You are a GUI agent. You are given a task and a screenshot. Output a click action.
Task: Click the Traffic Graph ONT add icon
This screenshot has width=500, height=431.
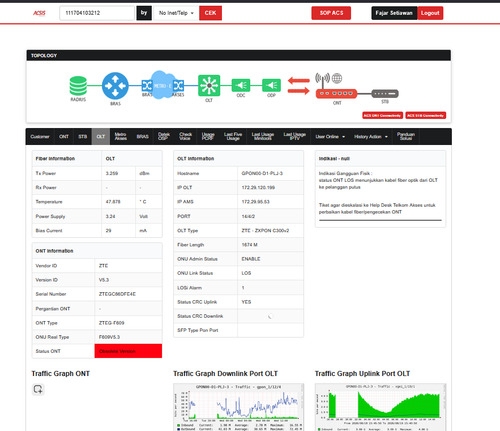coord(38,389)
